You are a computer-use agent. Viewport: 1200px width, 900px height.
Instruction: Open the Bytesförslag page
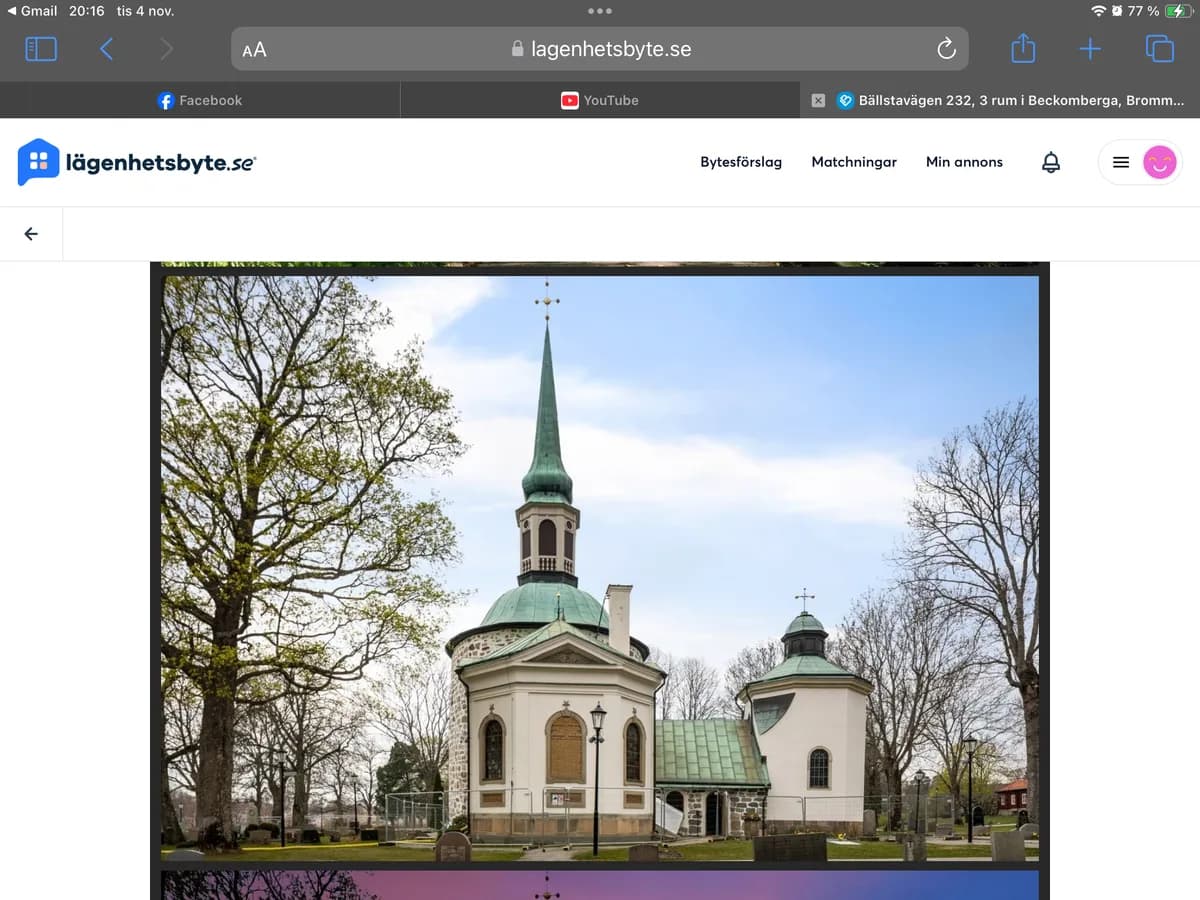point(741,162)
